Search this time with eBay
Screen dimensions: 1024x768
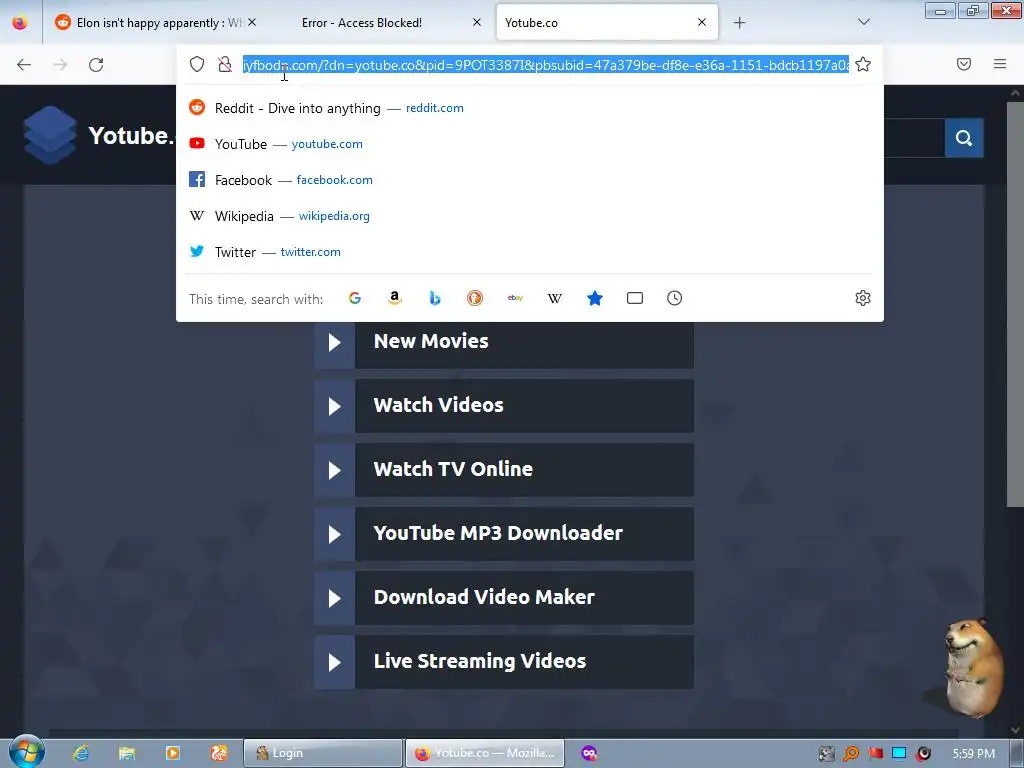515,298
